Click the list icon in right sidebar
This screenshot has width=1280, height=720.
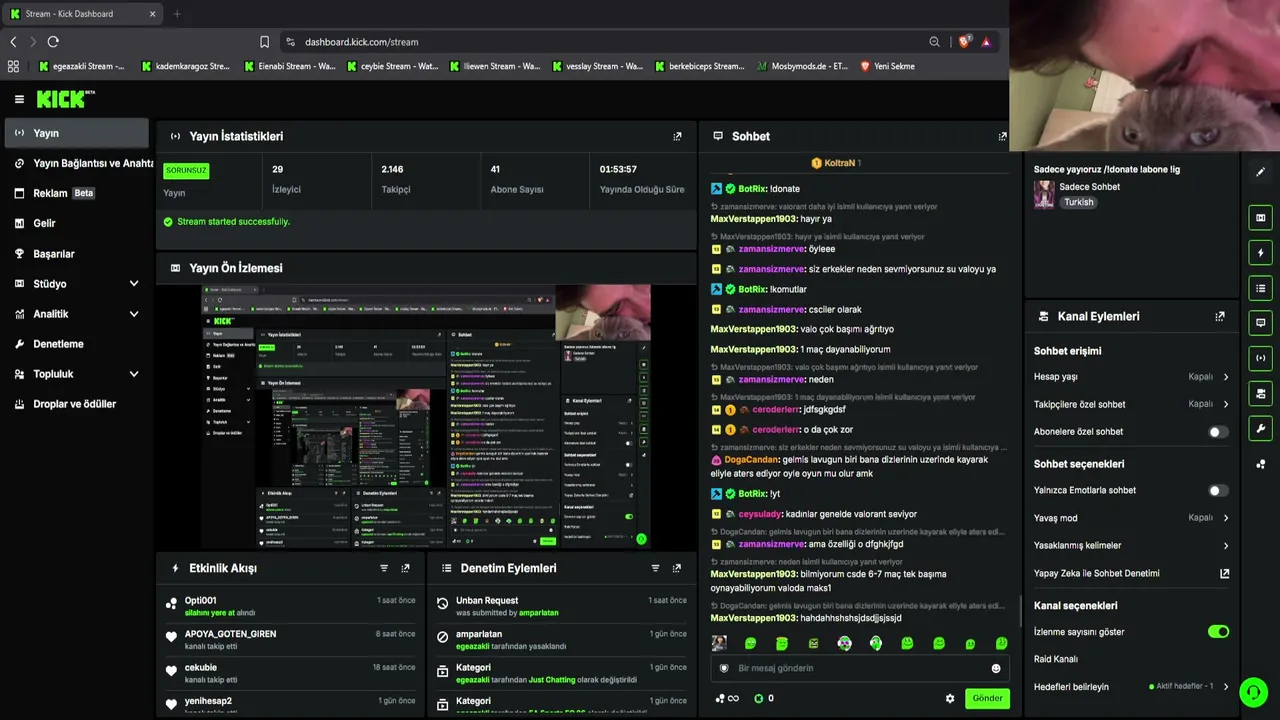[1260, 288]
